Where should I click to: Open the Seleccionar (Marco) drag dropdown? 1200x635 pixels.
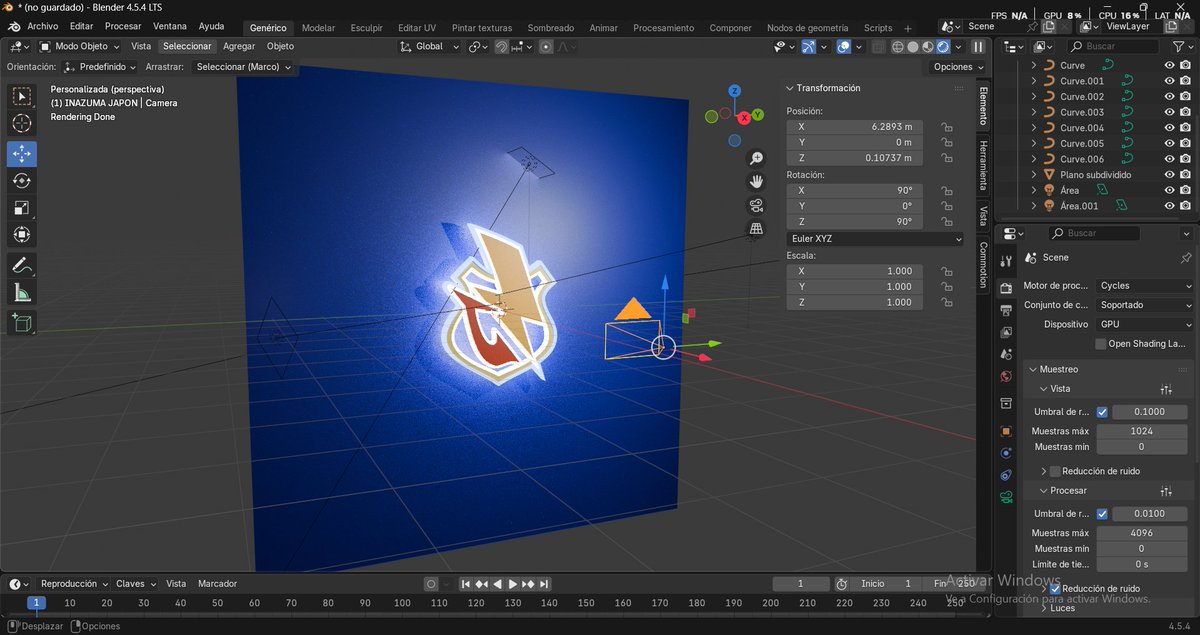click(243, 67)
